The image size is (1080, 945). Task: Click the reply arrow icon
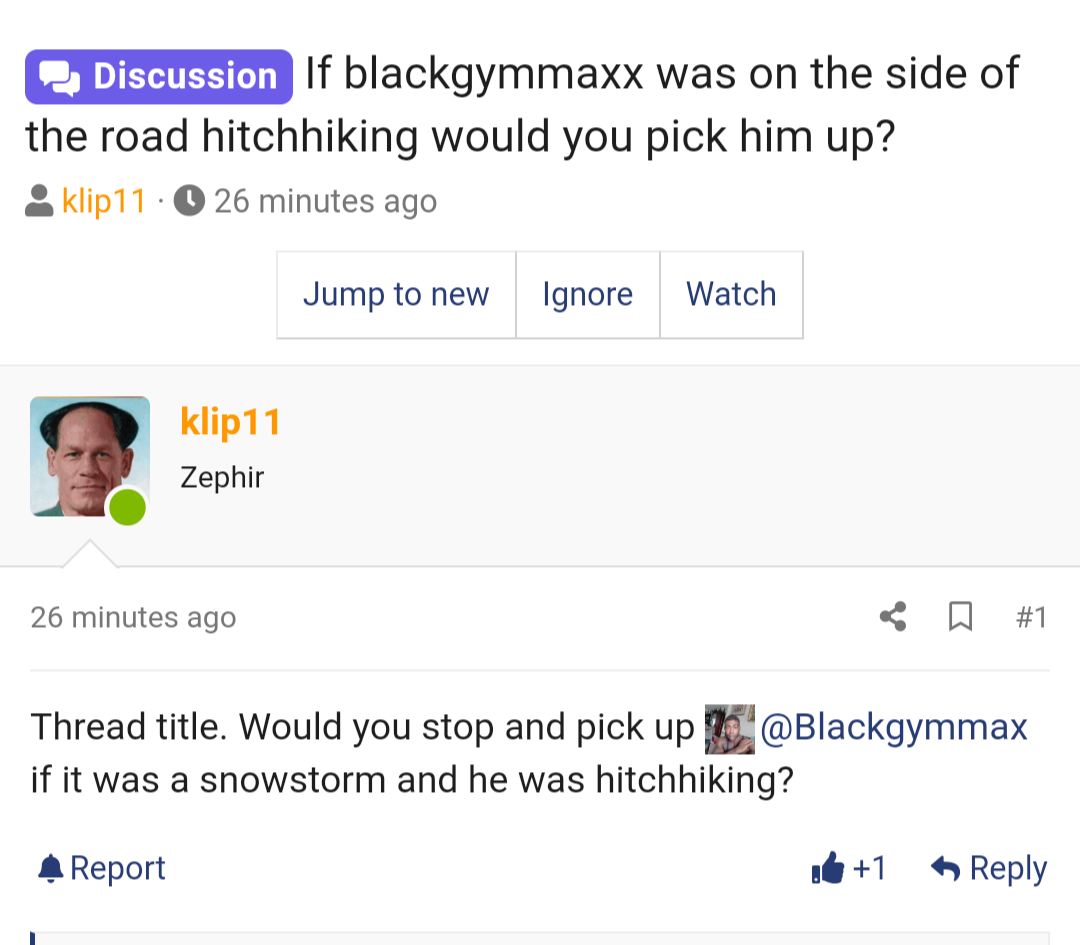pos(945,868)
